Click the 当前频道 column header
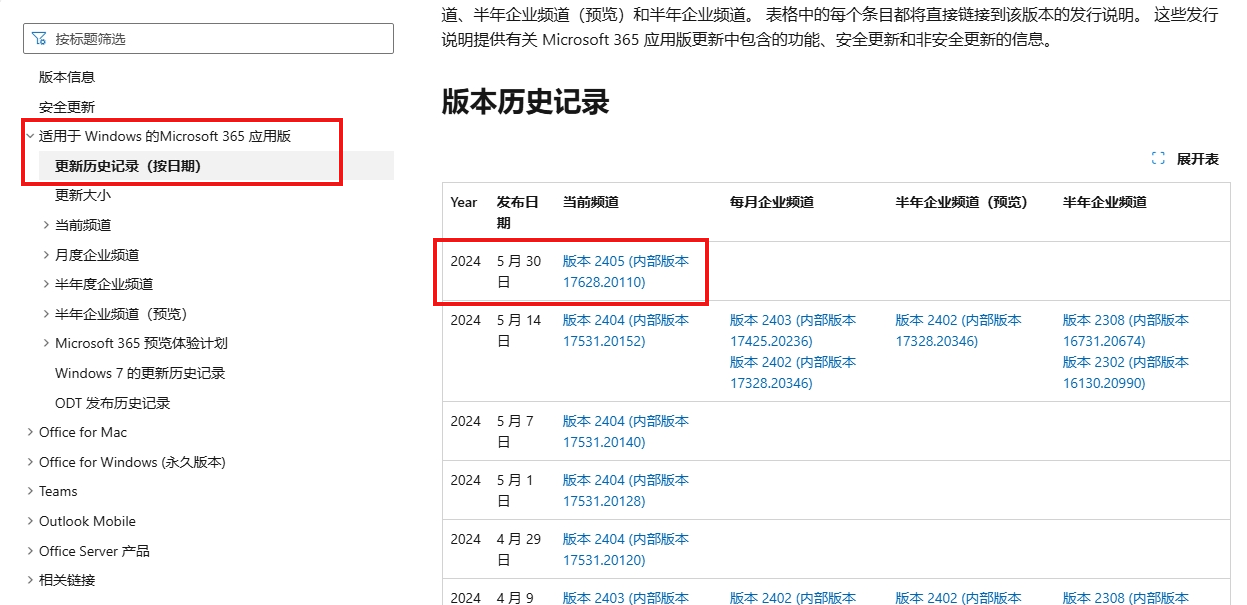This screenshot has width=1247, height=605. coord(591,202)
